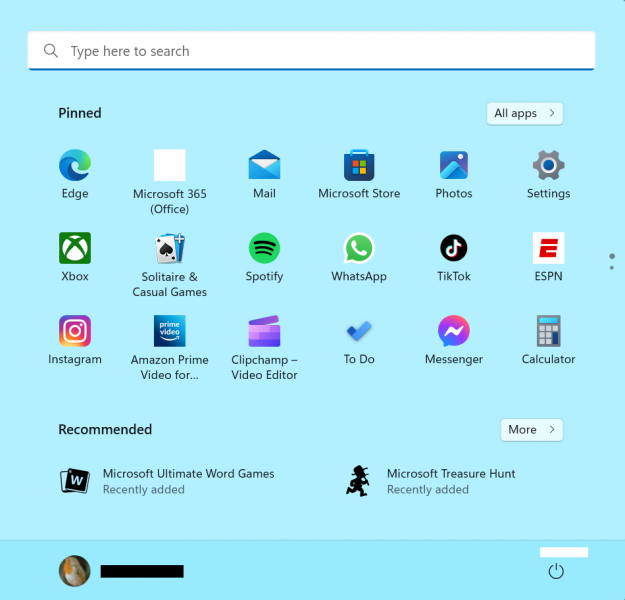
Task: Click the user profile picture
Action: (75, 571)
